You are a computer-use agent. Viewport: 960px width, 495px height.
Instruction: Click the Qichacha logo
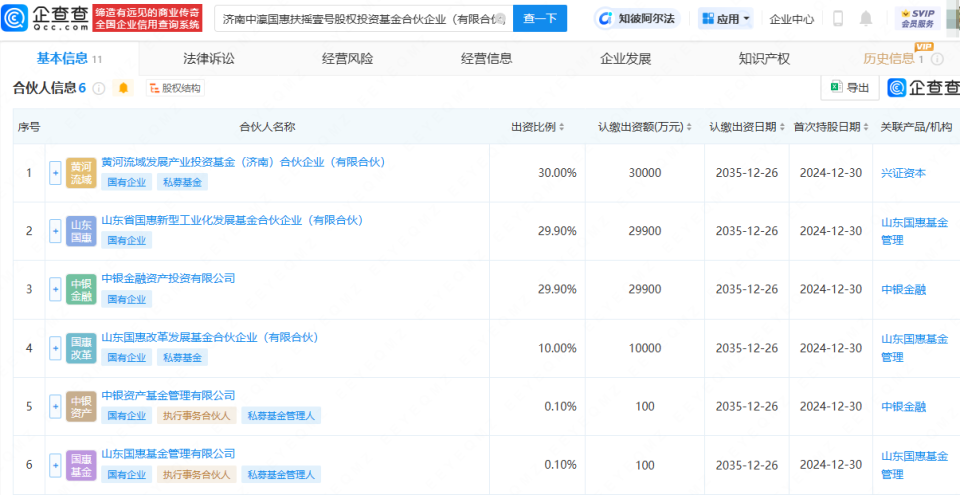click(x=45, y=18)
